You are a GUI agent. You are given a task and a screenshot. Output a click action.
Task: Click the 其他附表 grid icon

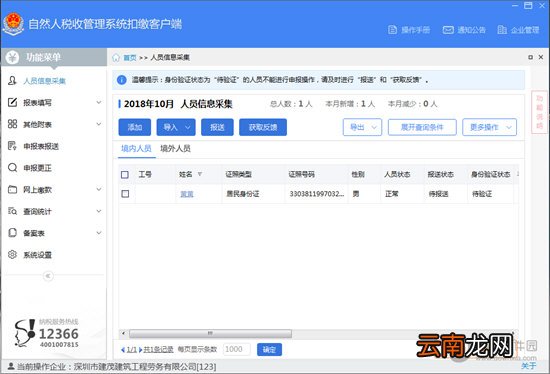12,124
